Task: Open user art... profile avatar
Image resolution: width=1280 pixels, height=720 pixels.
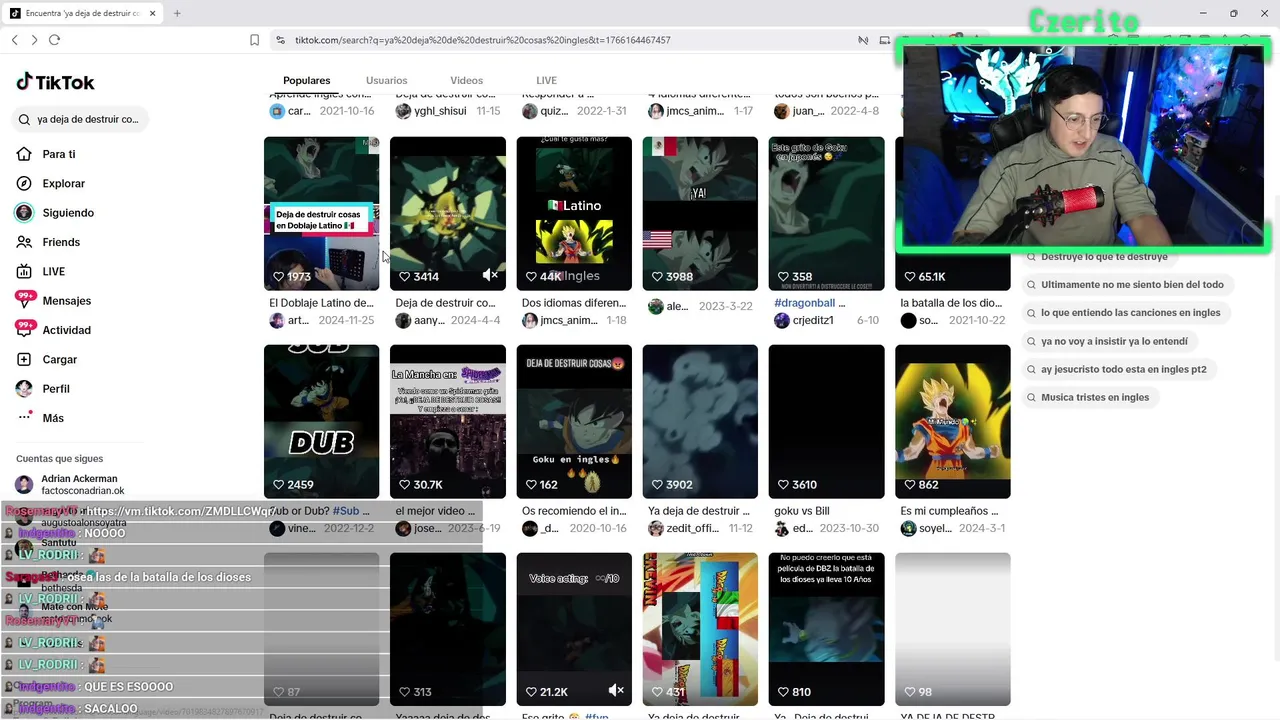Action: 277,320
